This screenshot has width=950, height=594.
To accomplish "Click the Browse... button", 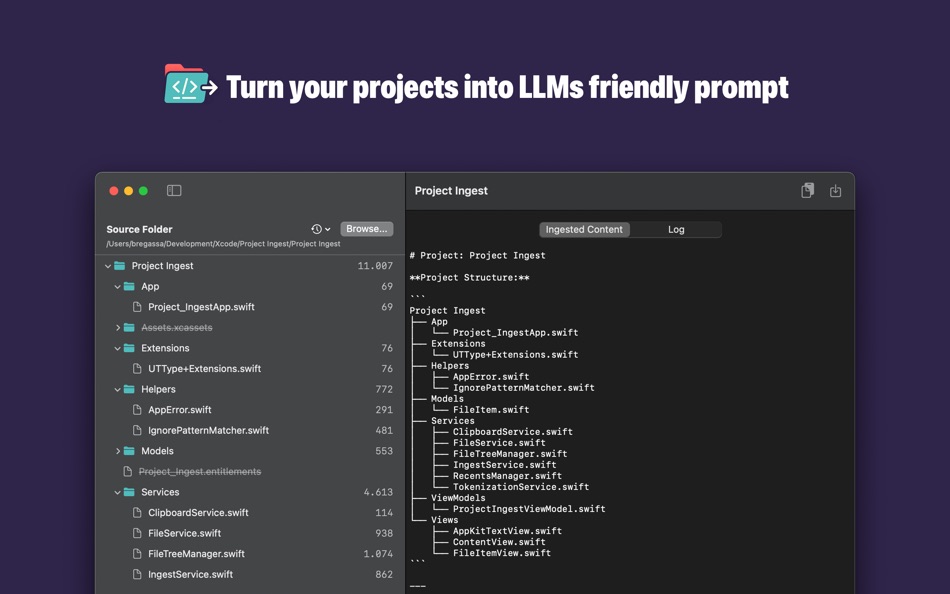I will tap(366, 228).
